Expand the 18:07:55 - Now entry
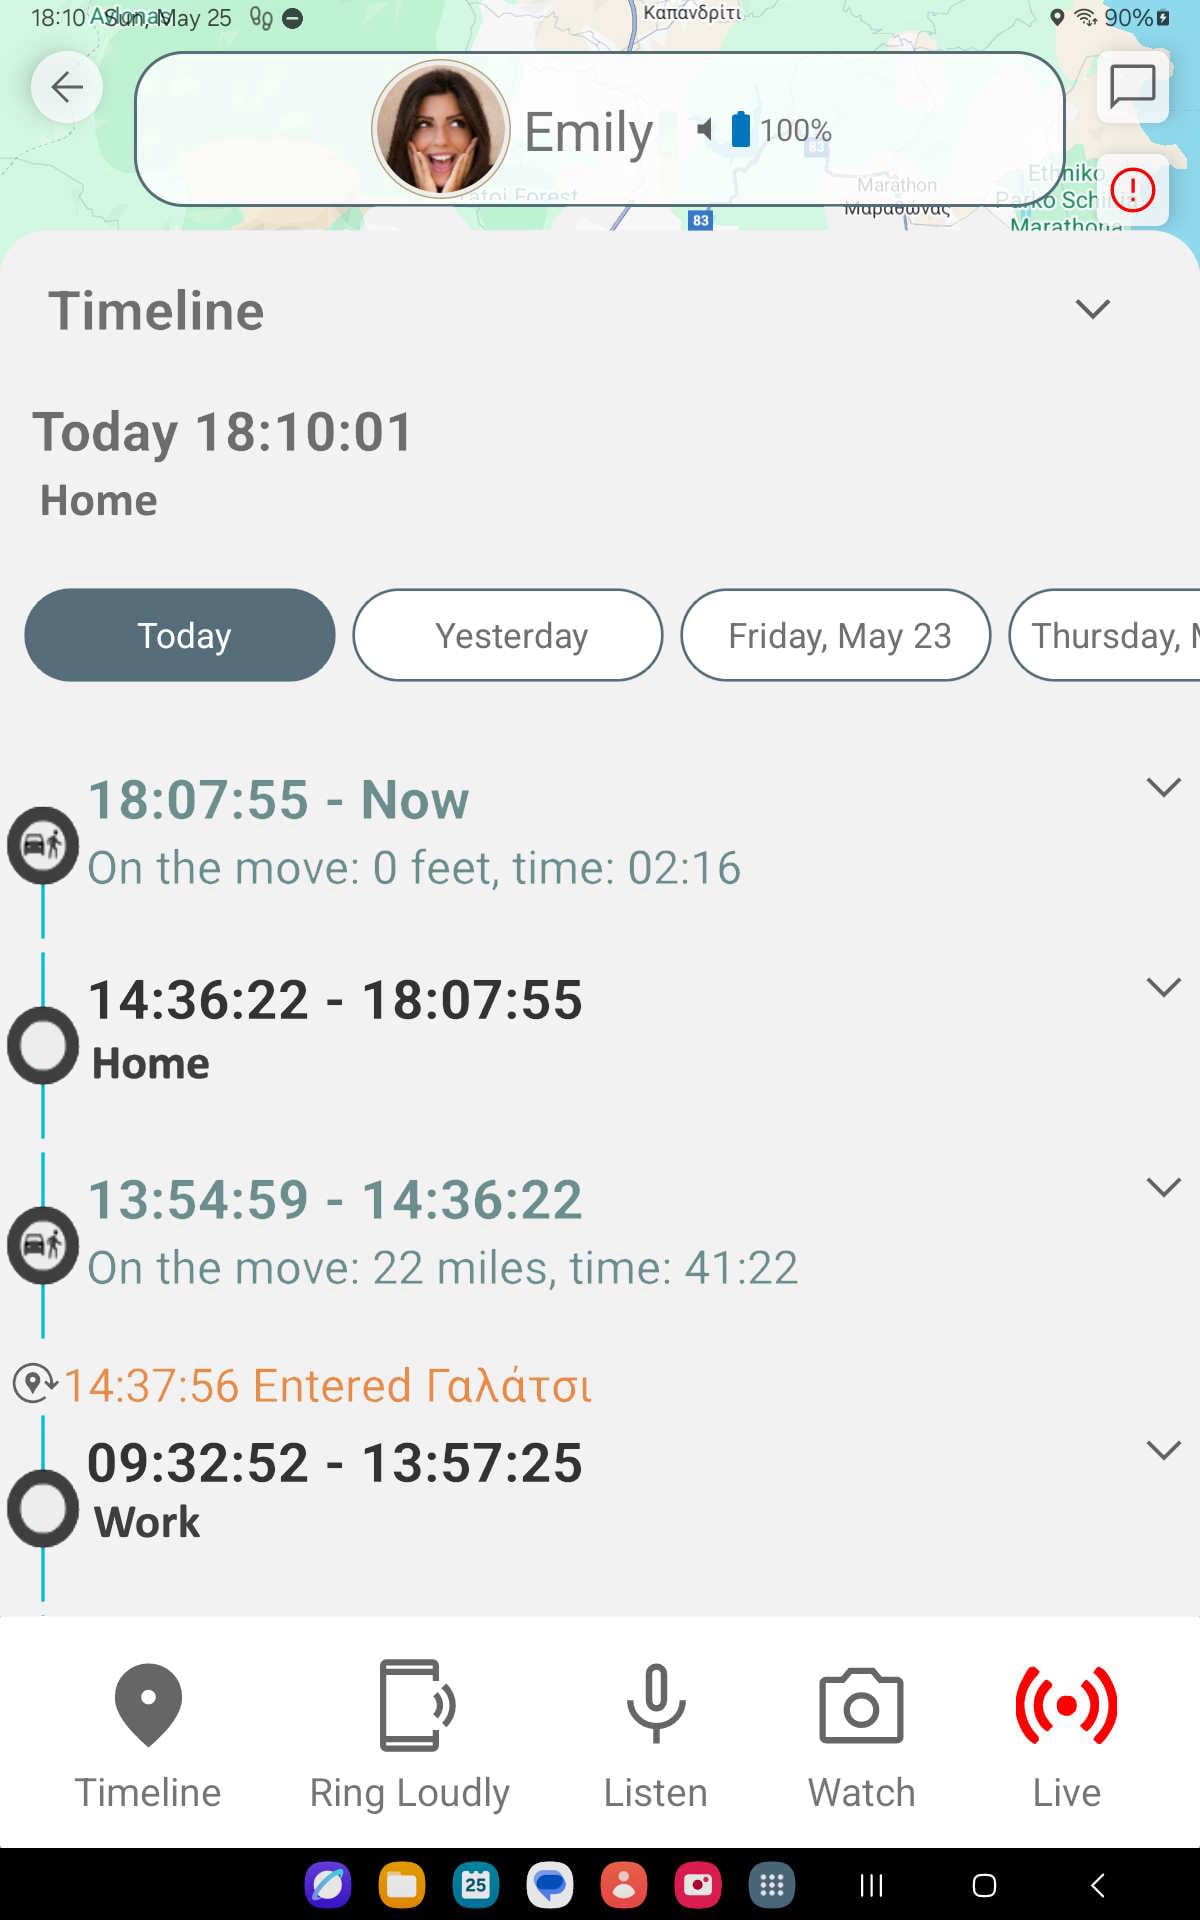 point(1163,787)
